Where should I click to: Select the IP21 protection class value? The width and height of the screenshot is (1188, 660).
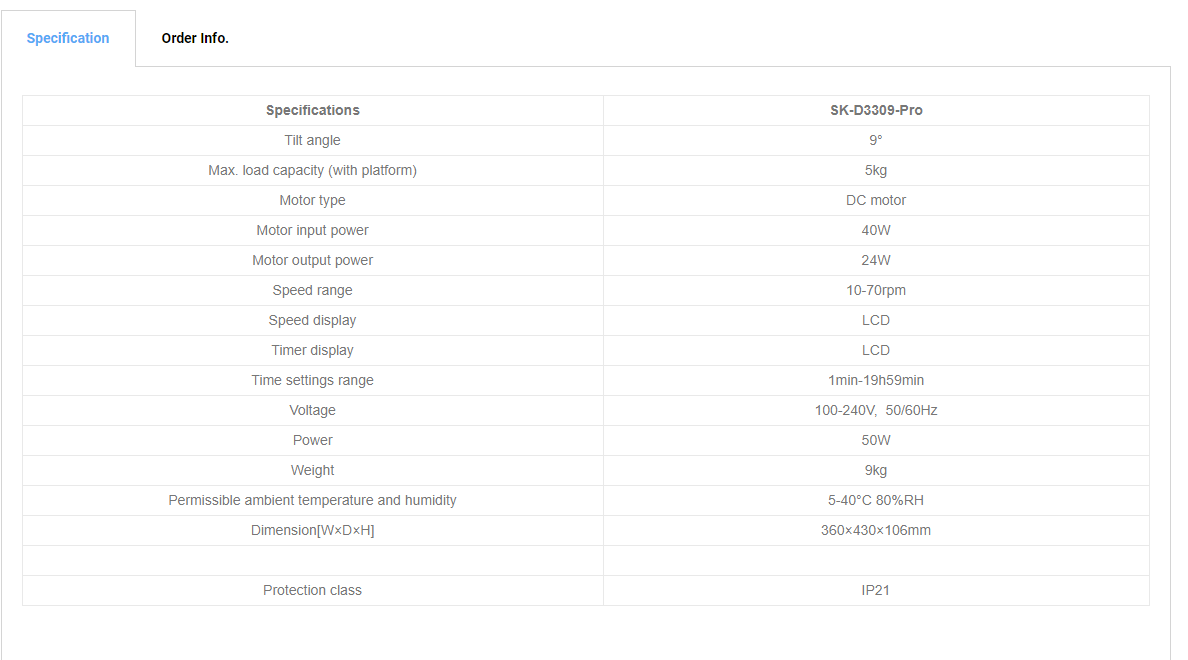[876, 590]
